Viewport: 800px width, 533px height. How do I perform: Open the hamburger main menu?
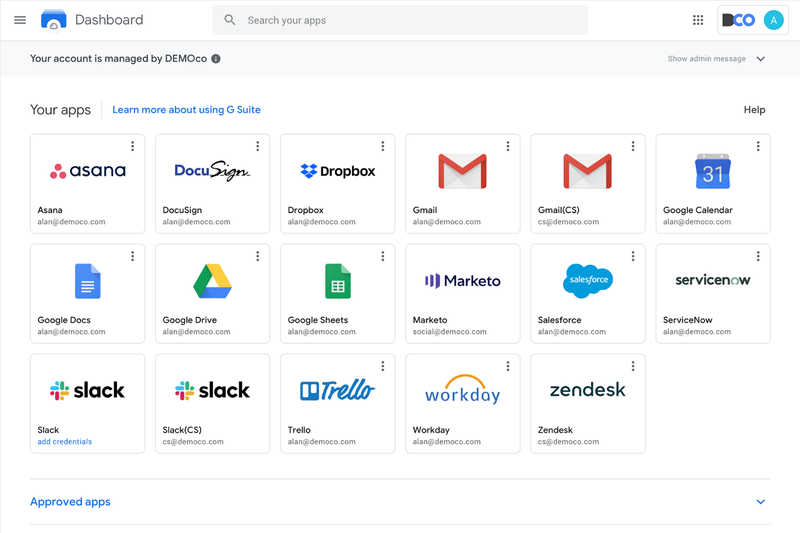pos(20,20)
